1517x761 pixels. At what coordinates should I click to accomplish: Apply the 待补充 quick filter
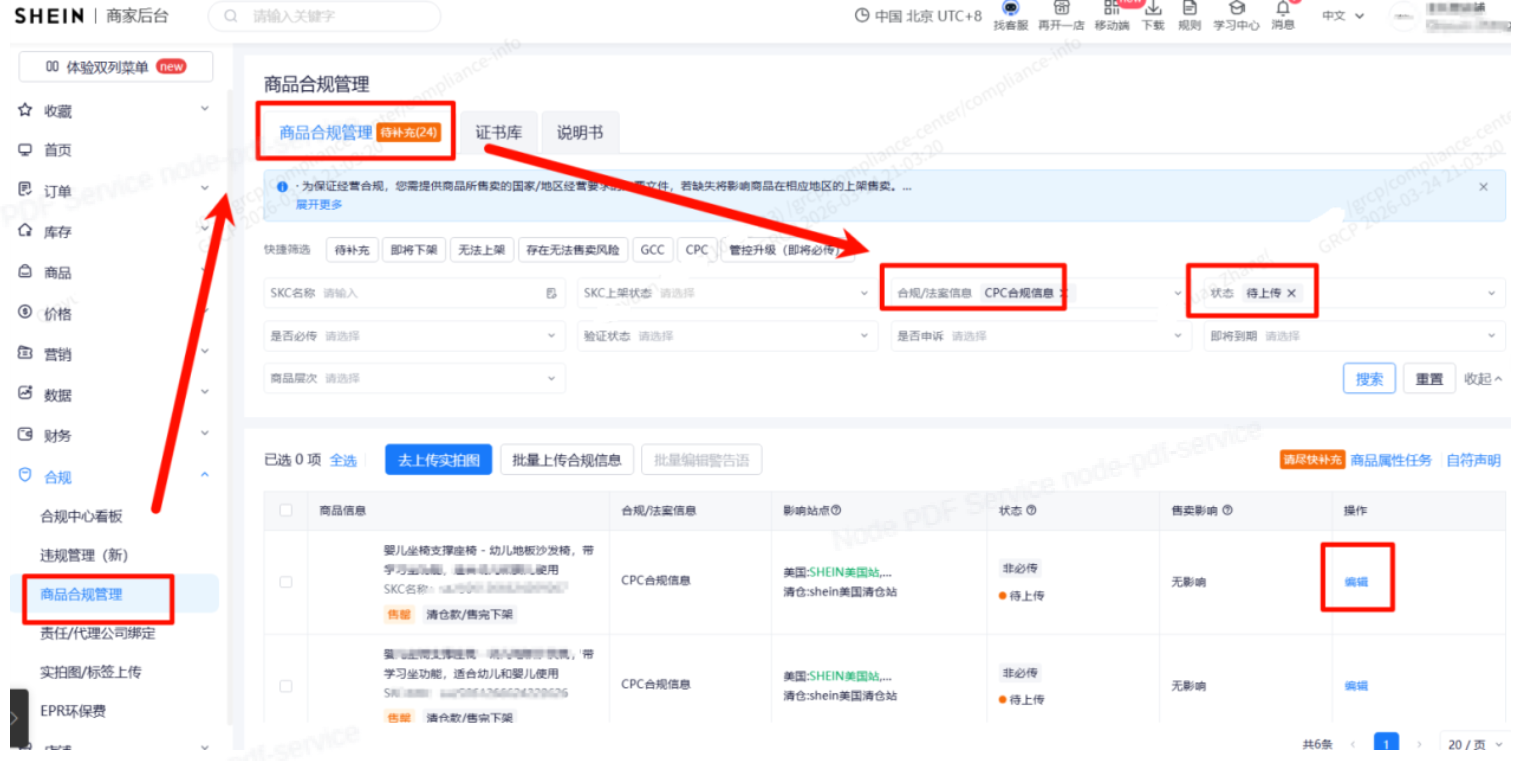click(351, 250)
